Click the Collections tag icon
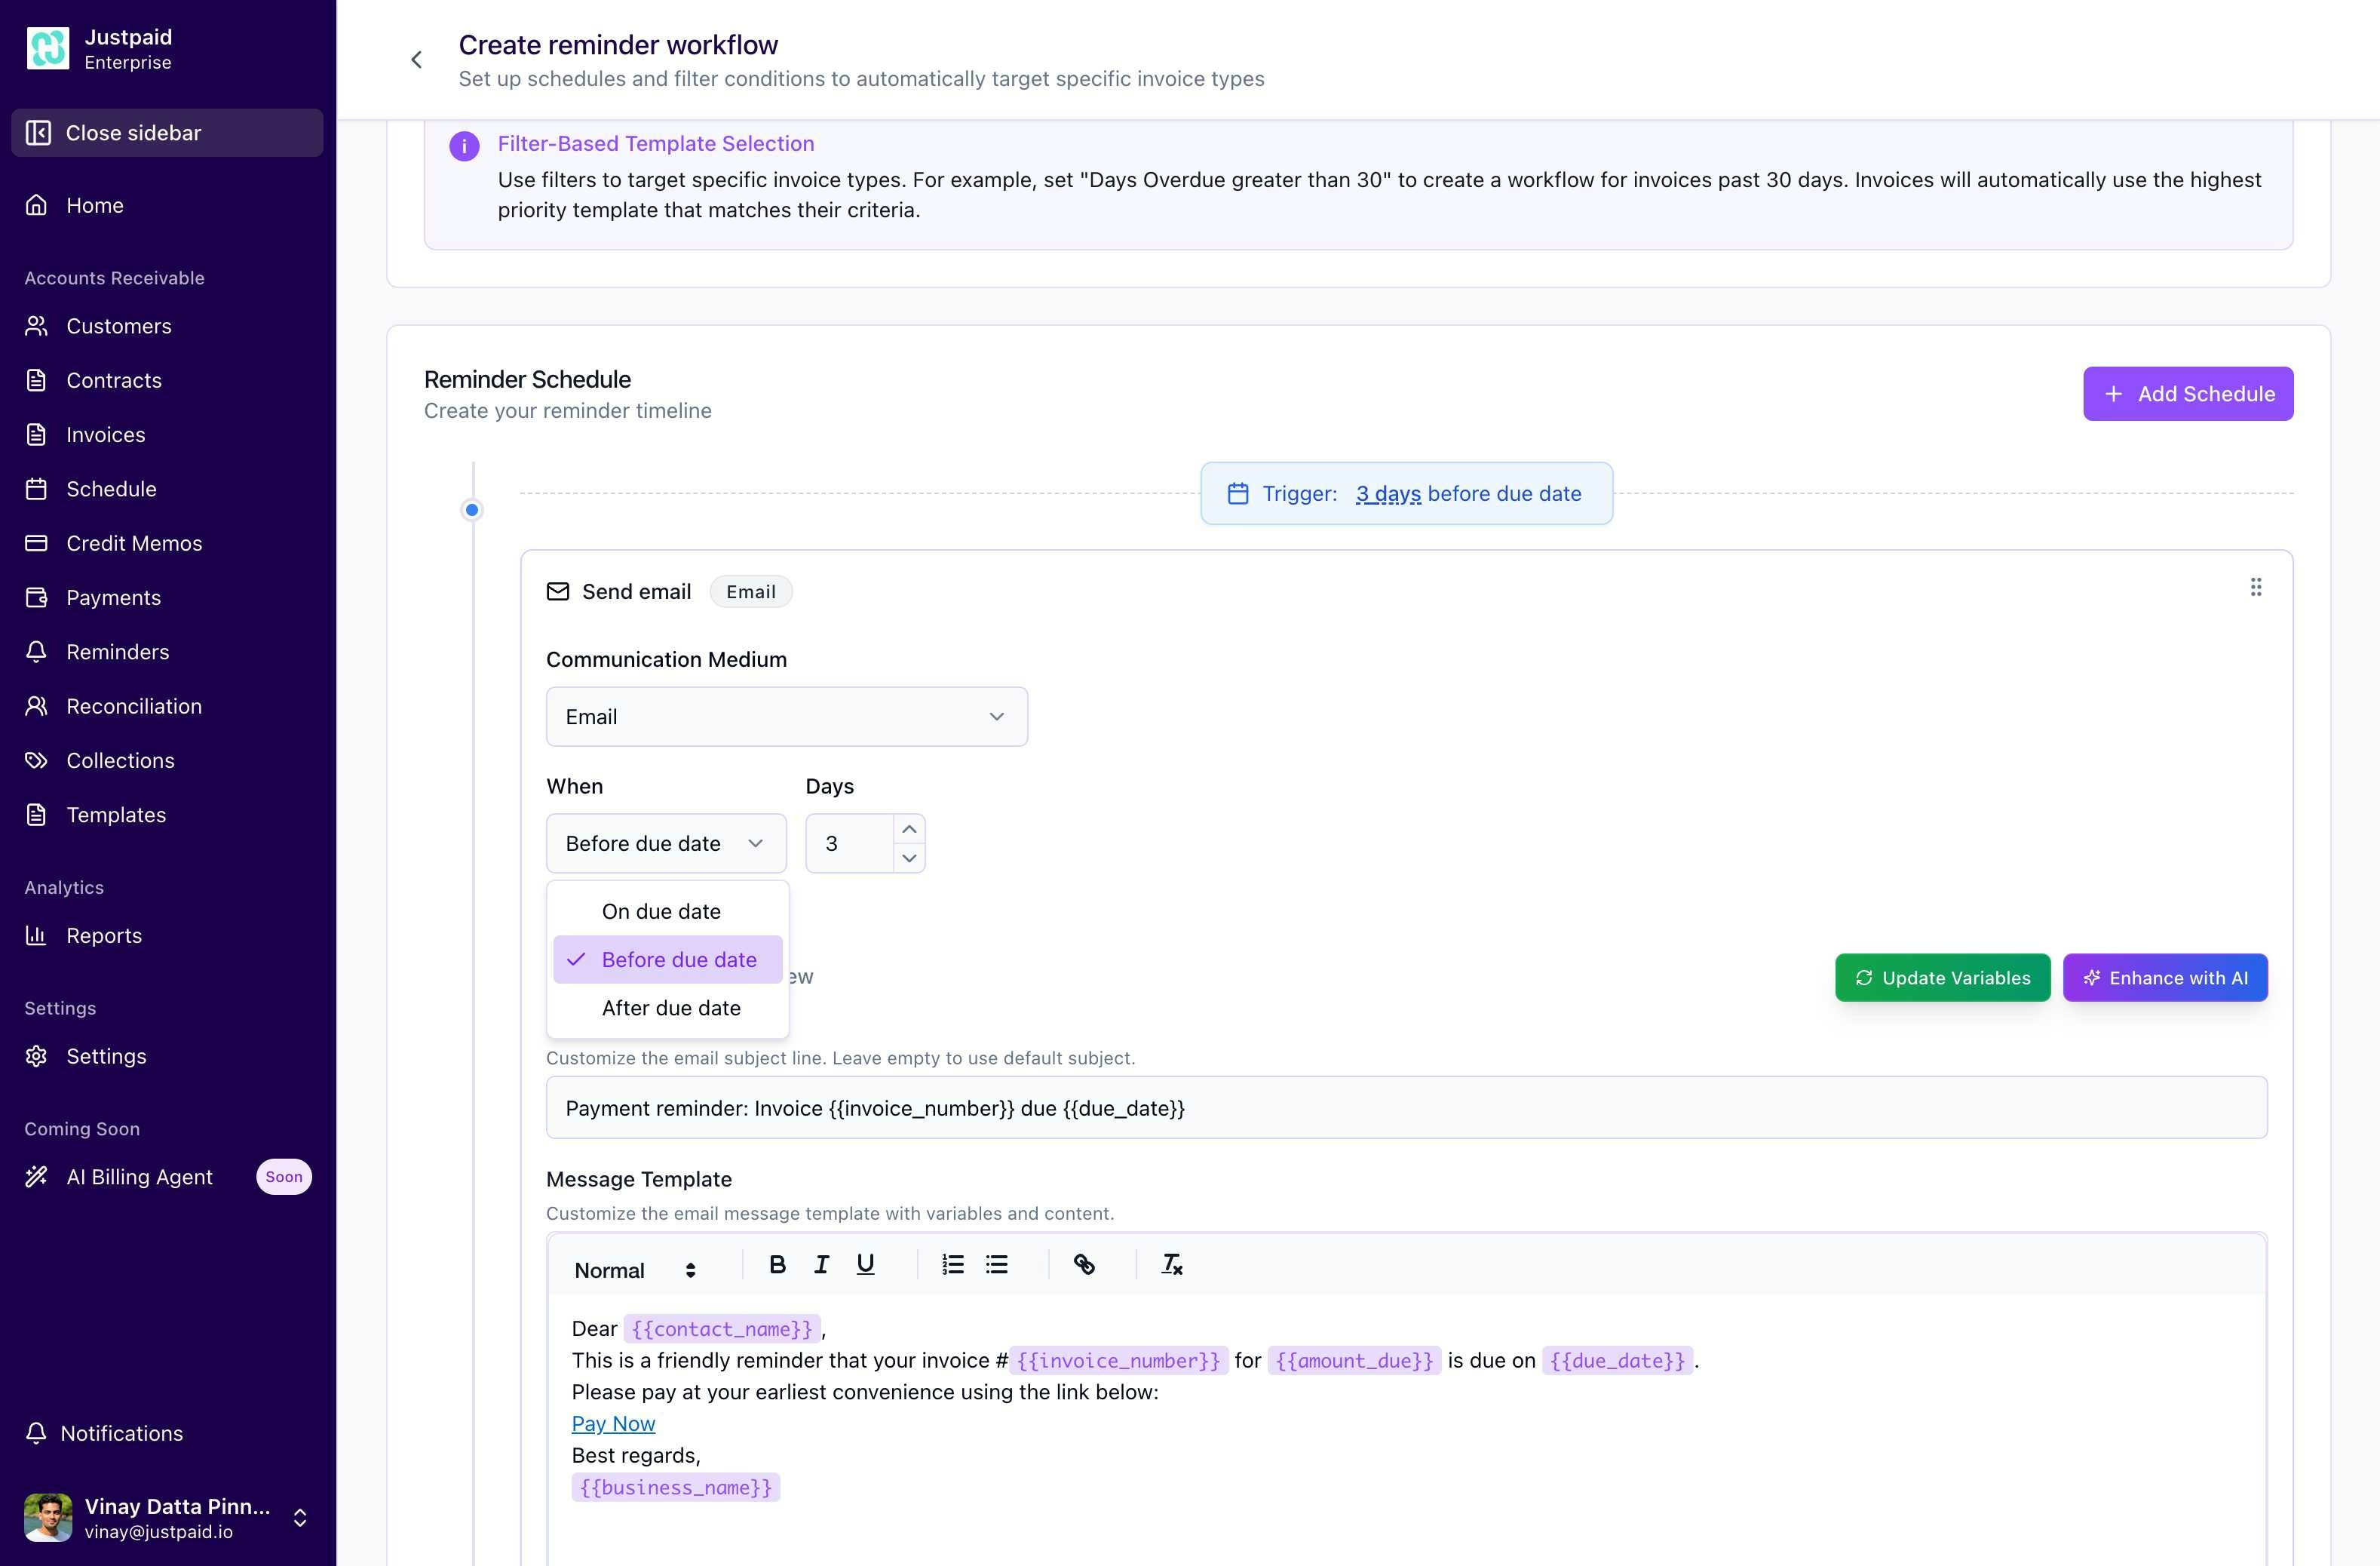 pyautogui.click(x=36, y=760)
